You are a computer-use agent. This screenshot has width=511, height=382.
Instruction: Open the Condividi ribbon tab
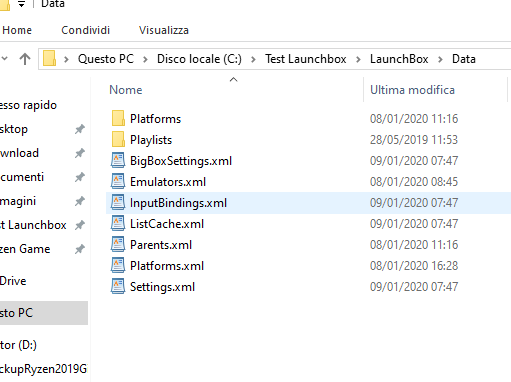pyautogui.click(x=86, y=30)
